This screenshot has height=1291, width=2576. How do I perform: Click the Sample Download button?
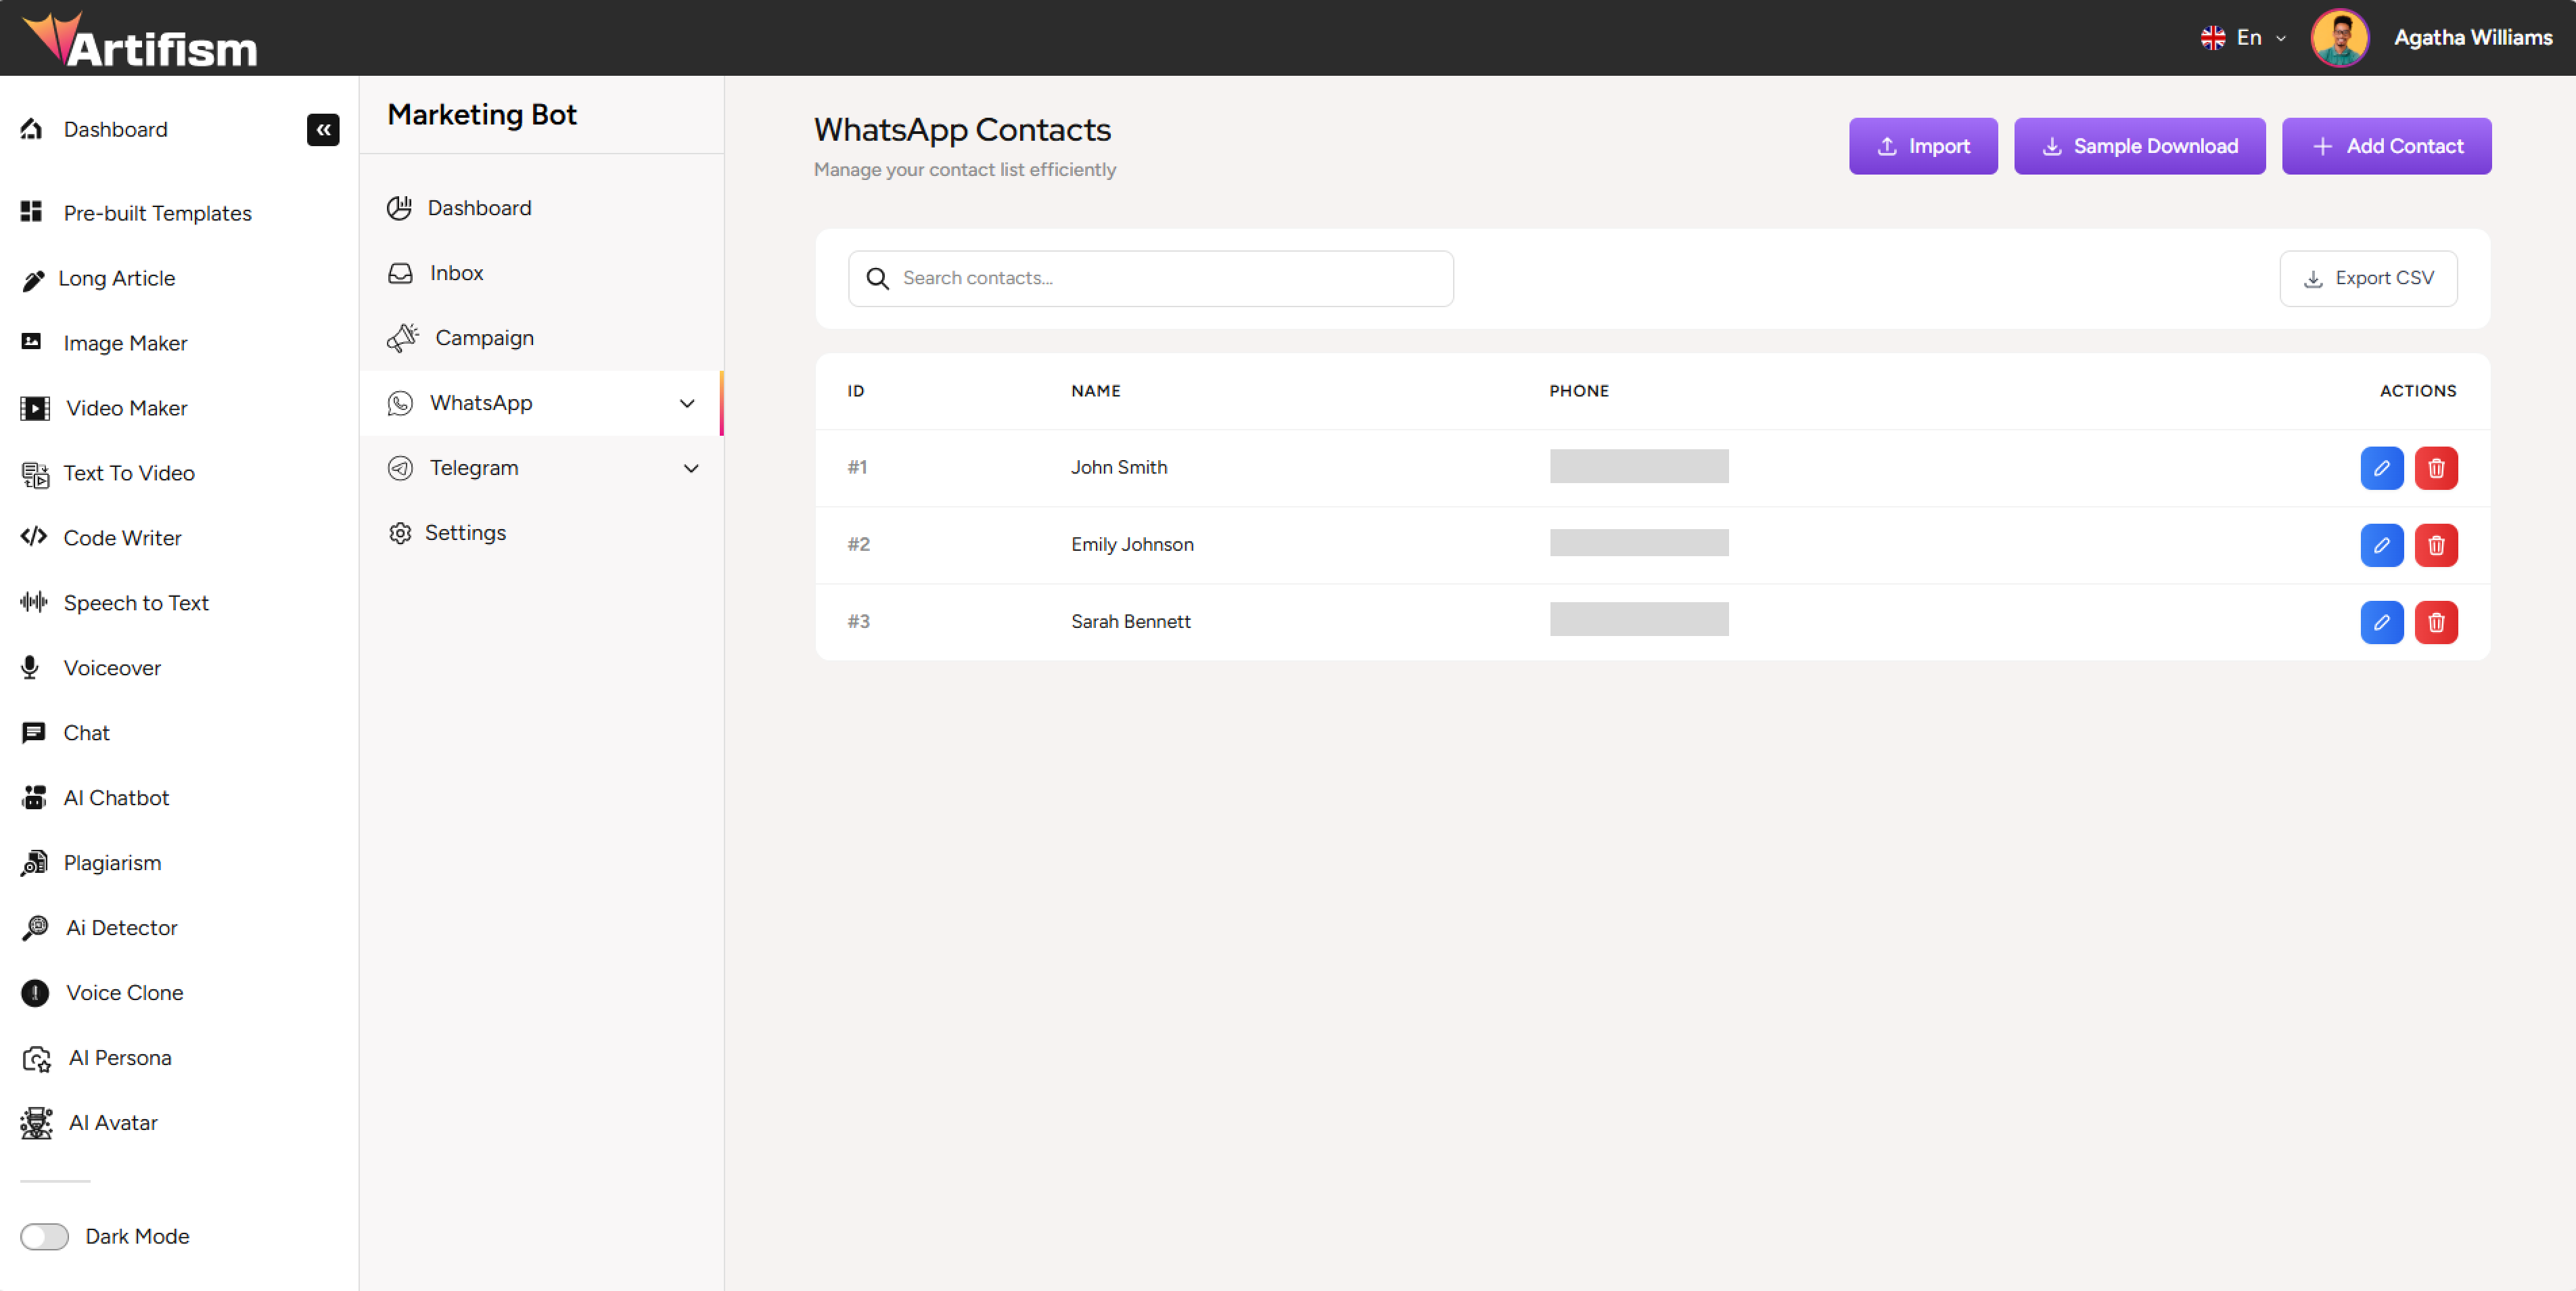(2139, 146)
